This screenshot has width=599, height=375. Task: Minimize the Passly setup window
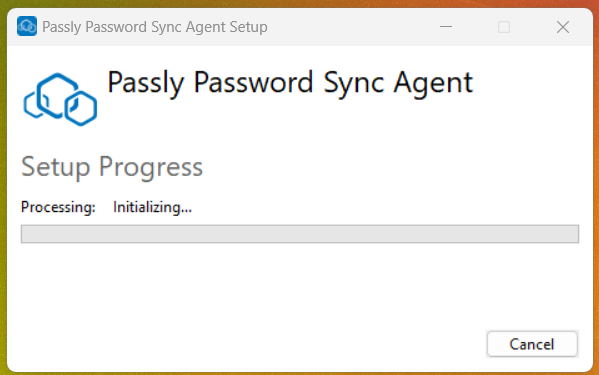point(446,27)
